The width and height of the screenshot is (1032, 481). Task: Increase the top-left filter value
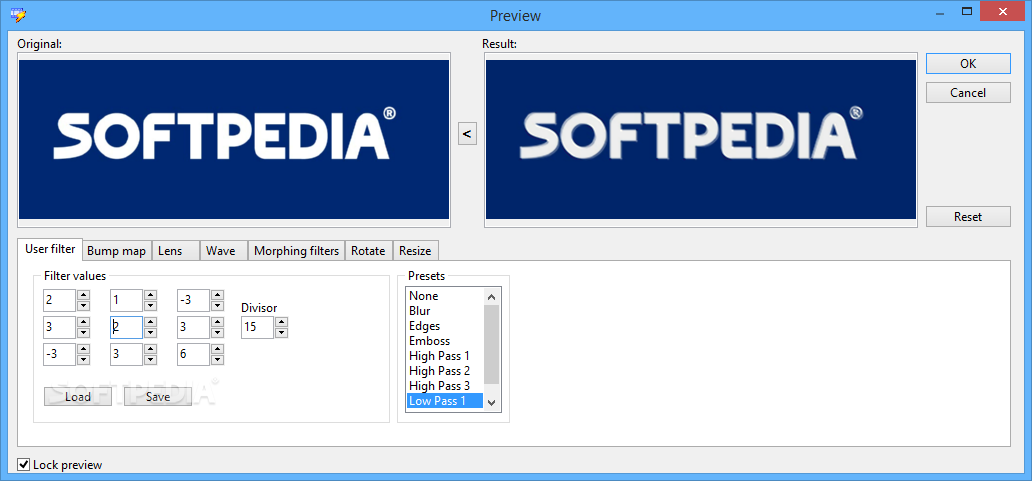84,295
